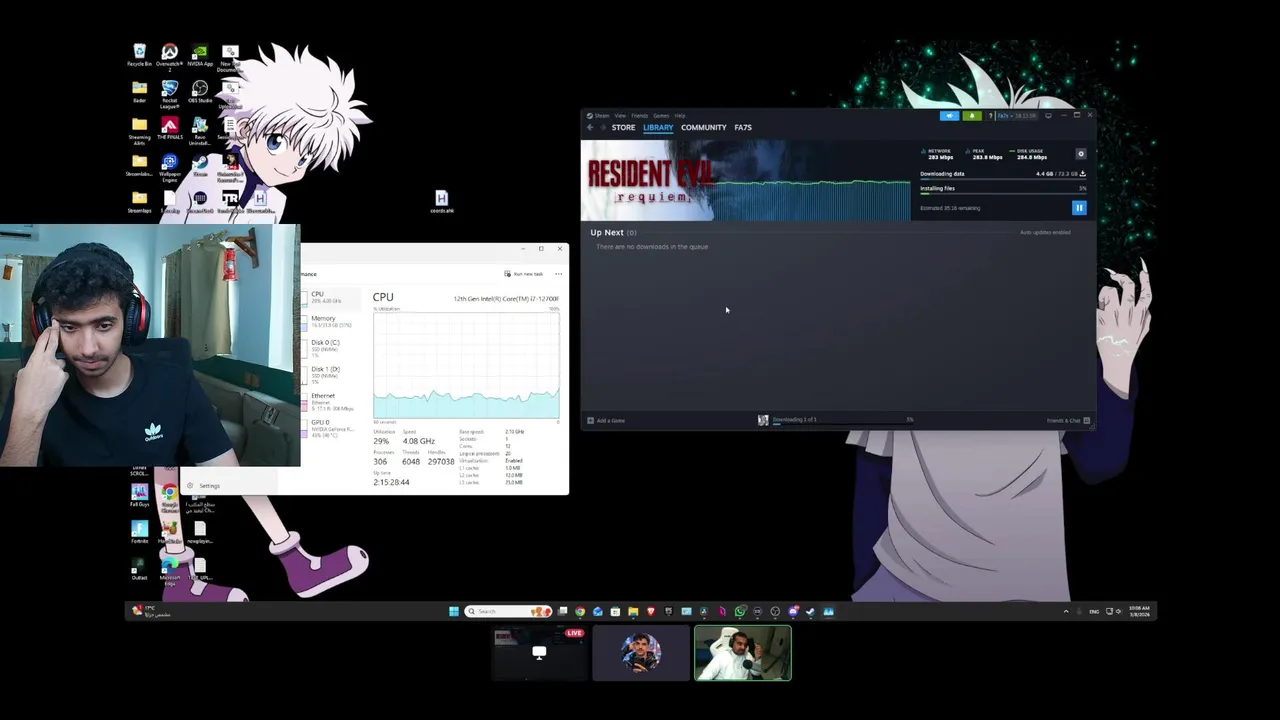
Task: Open the View menu in Steam
Action: pos(620,116)
